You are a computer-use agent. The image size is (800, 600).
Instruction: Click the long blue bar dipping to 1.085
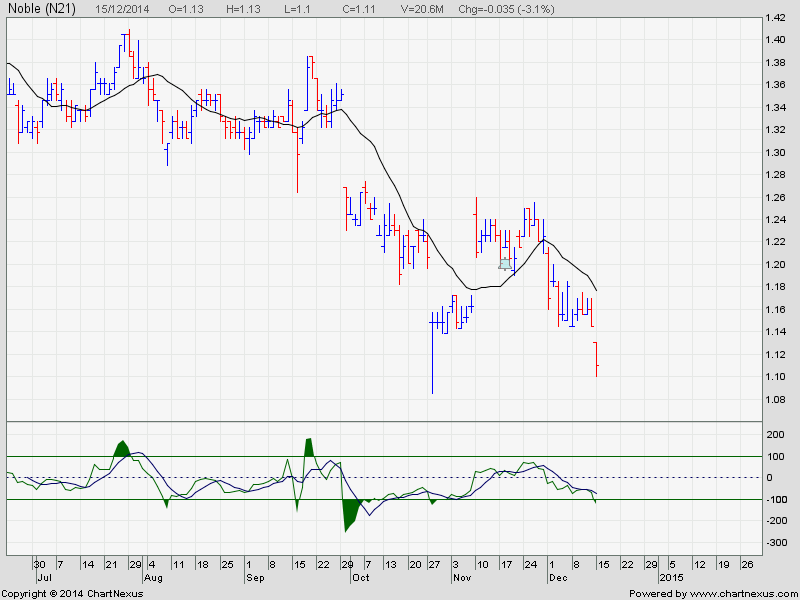[432, 353]
